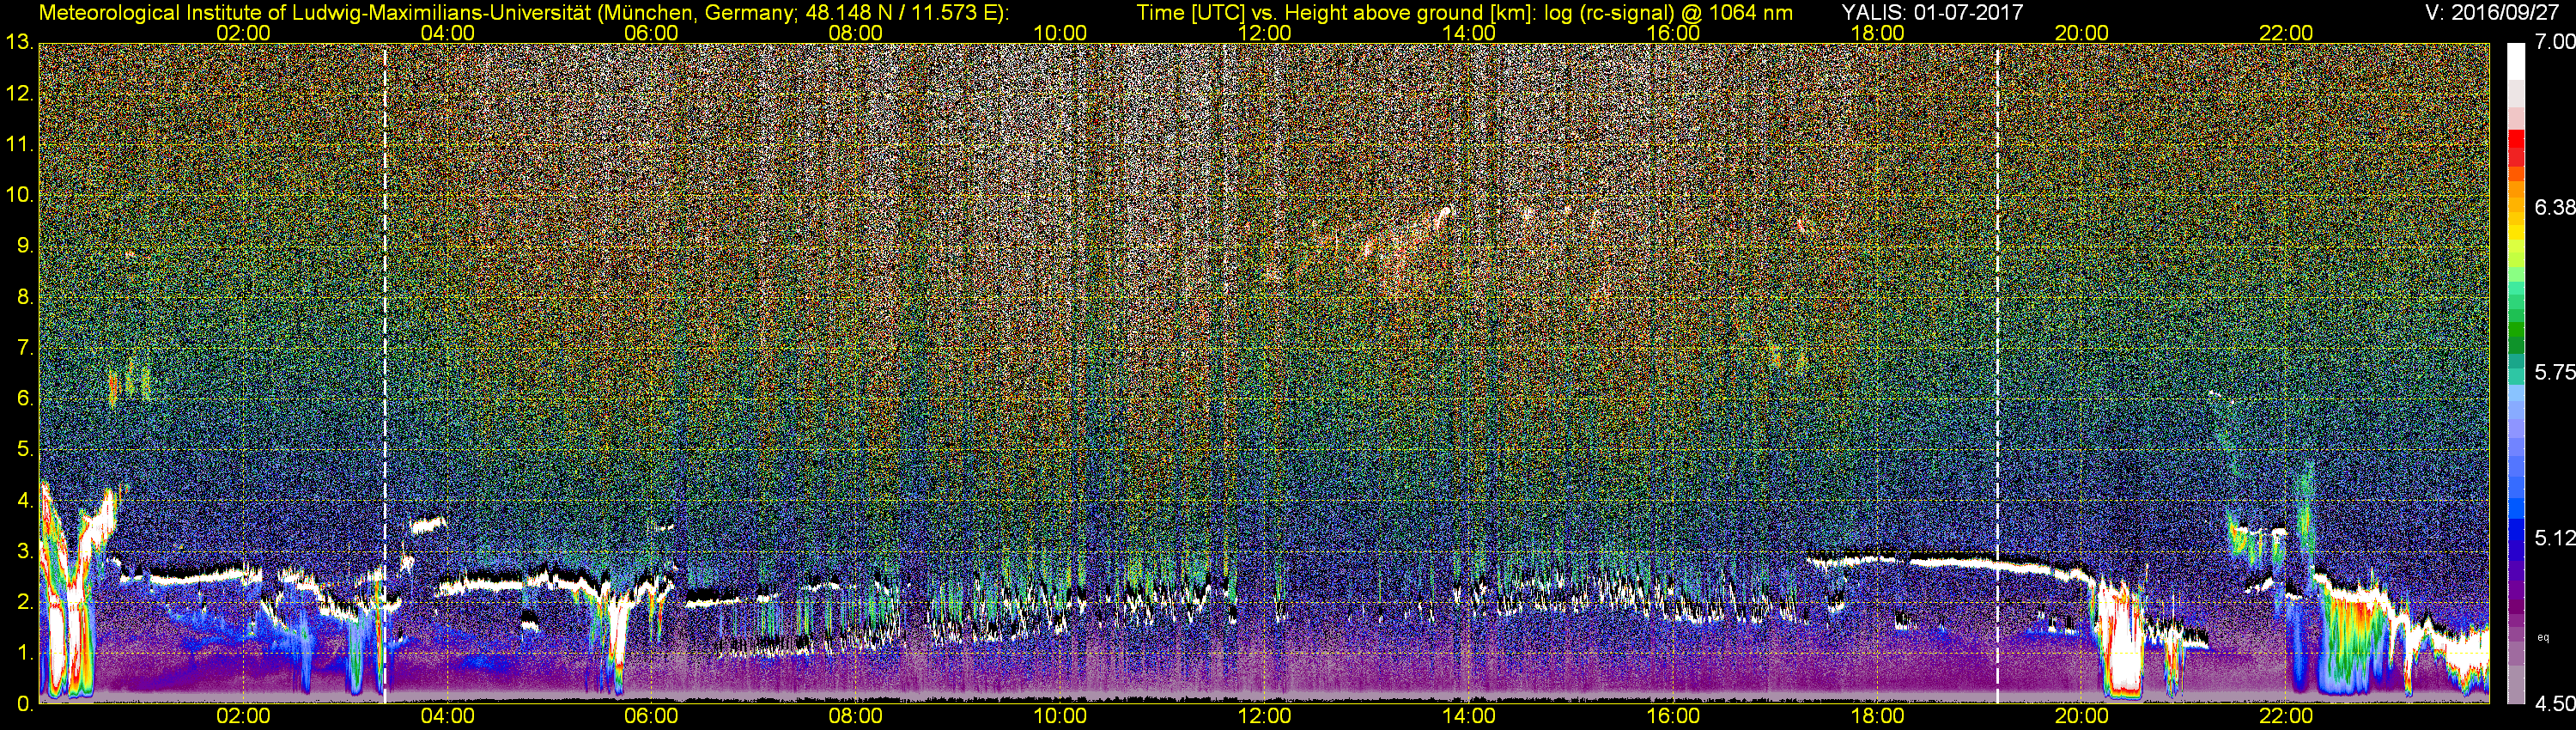This screenshot has height=730, width=2576.
Task: Click the 04:00 label on the bottom axis
Action: tap(447, 716)
